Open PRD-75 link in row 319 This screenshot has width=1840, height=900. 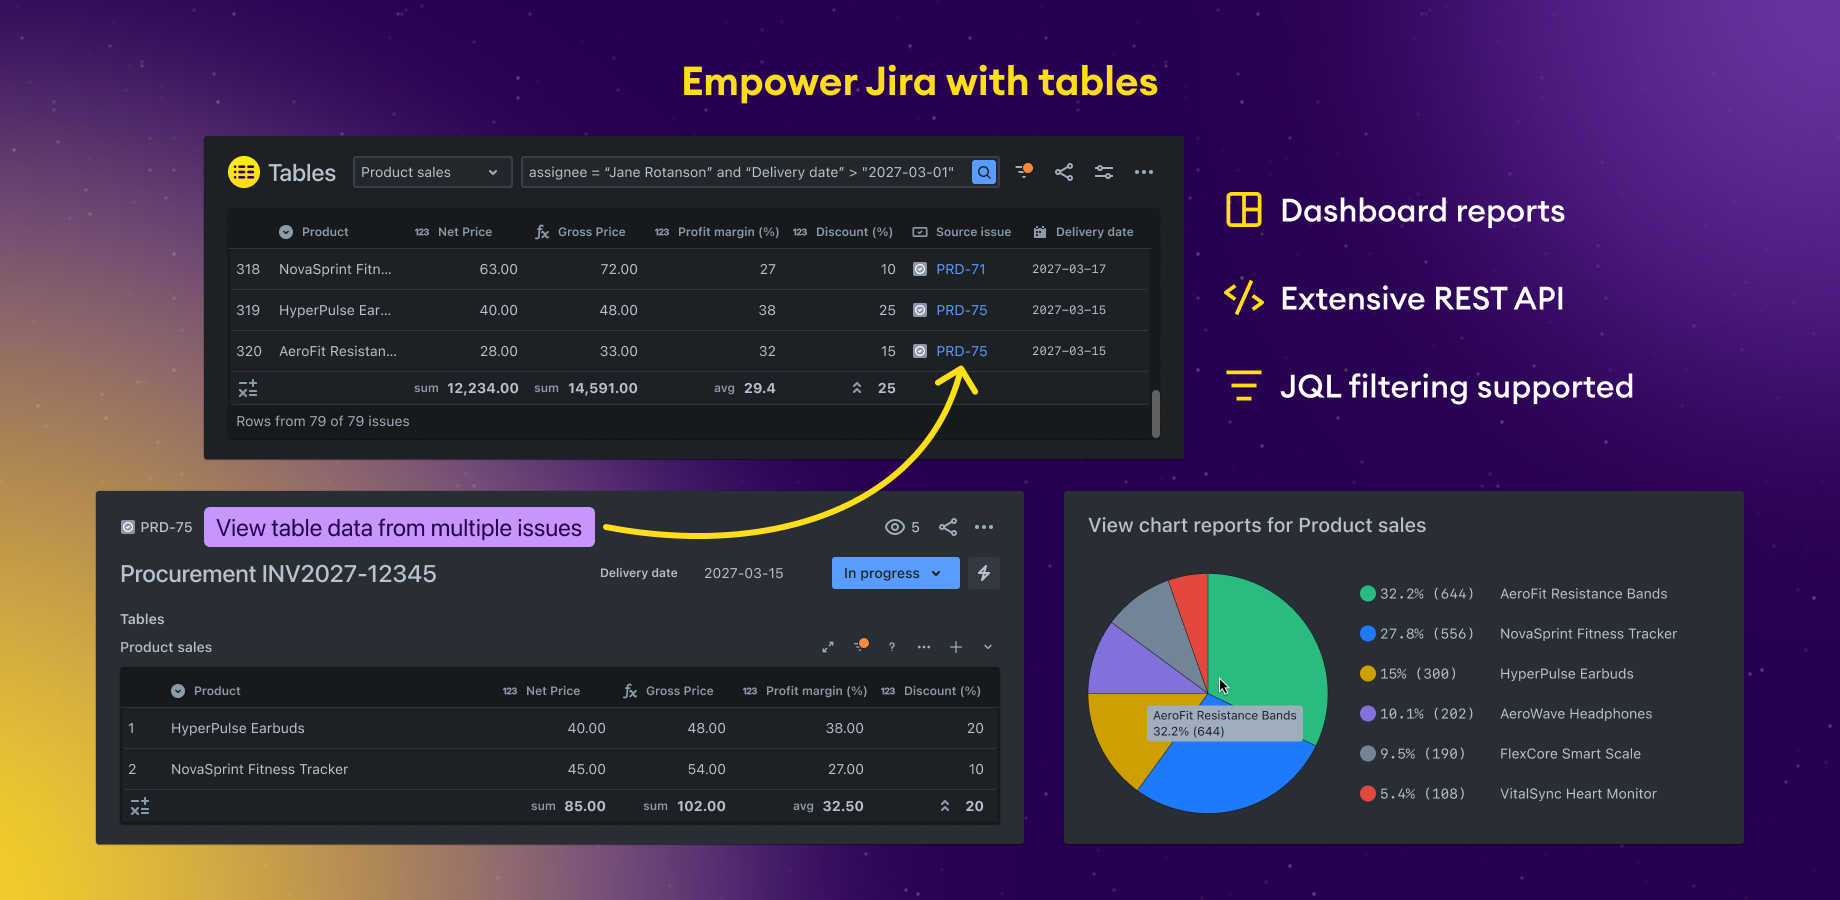click(x=962, y=310)
